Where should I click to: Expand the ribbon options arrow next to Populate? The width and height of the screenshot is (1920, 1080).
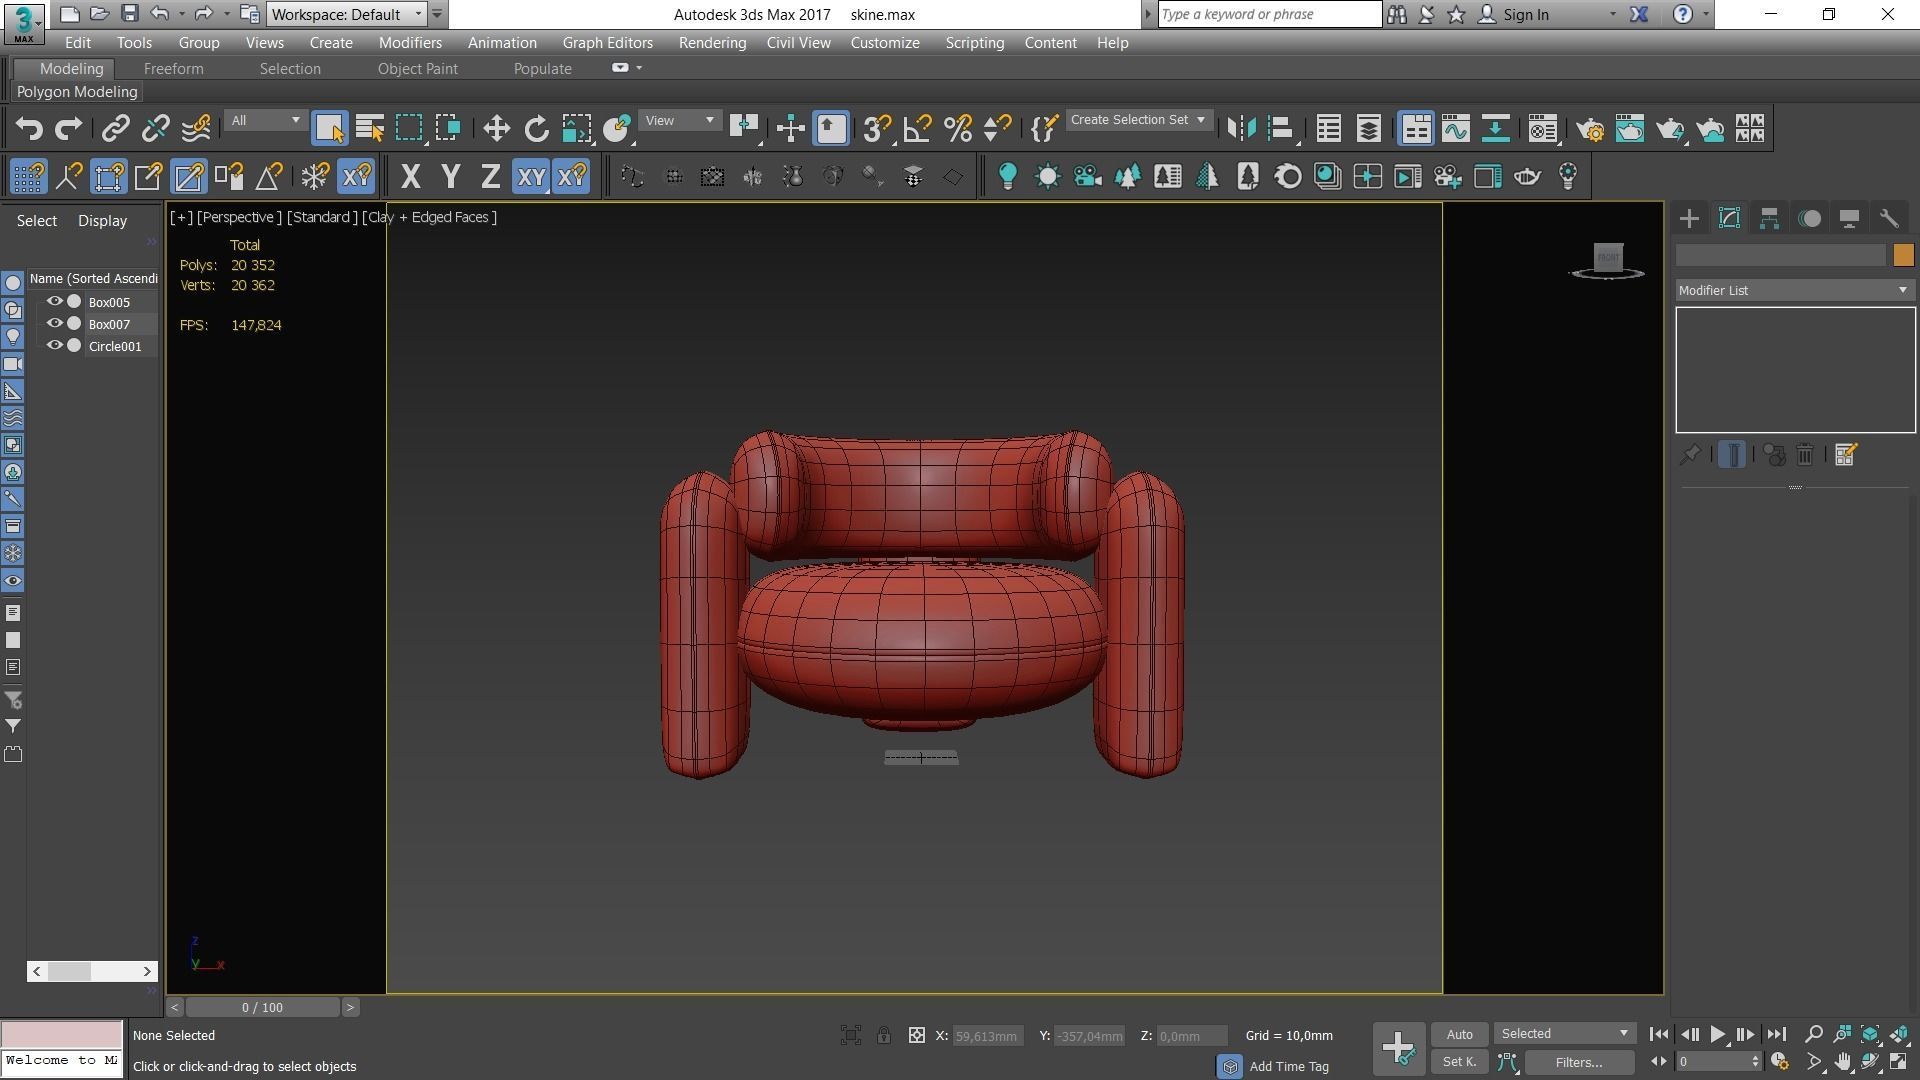pos(639,68)
